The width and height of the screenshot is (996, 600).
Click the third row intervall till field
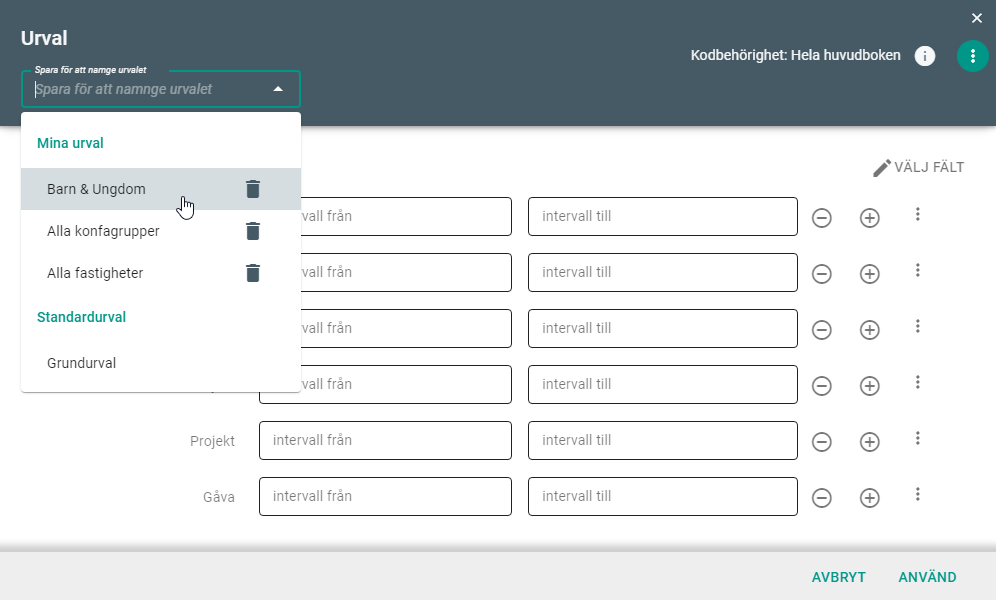(x=663, y=328)
